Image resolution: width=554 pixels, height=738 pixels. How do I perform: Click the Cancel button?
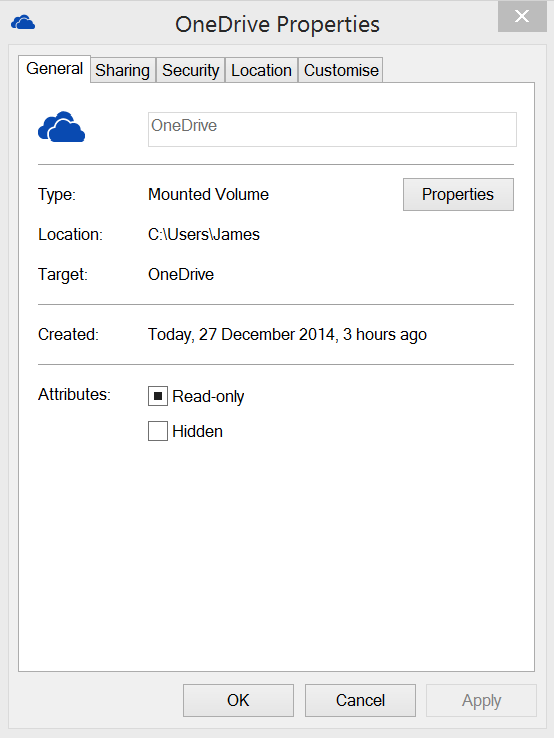pos(360,700)
